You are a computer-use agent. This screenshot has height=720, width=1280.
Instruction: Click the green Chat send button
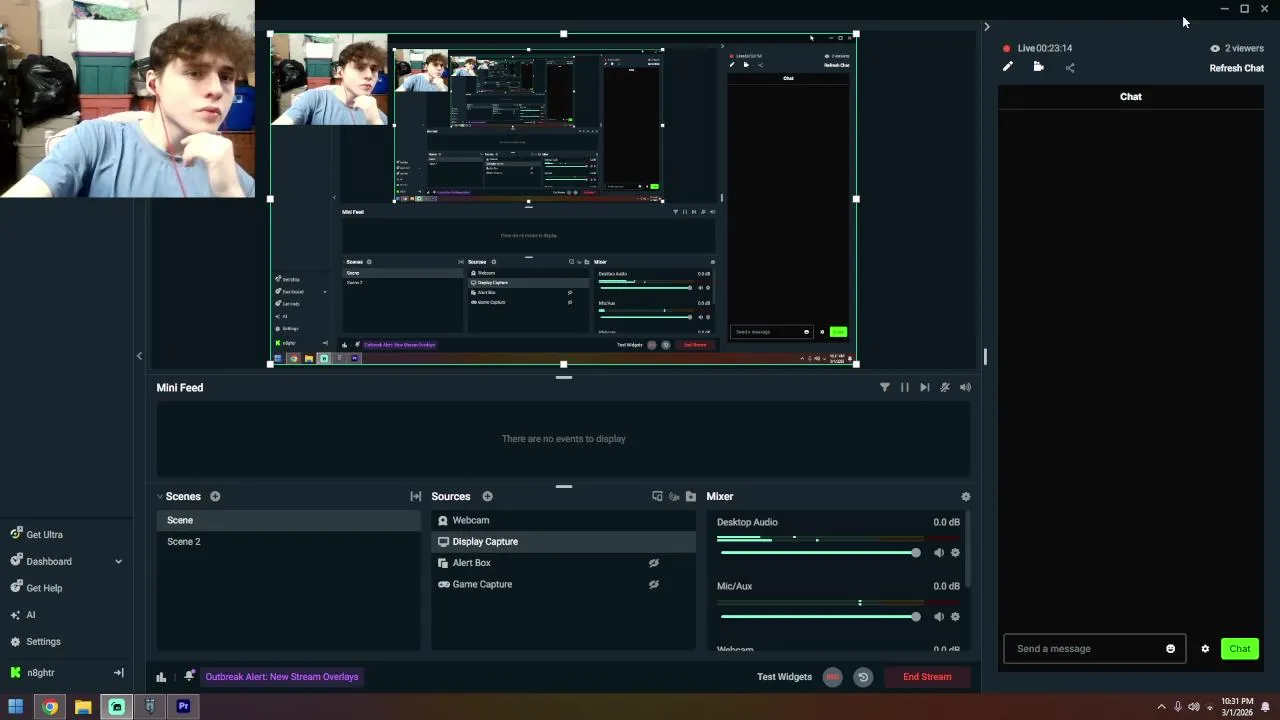coord(1240,649)
